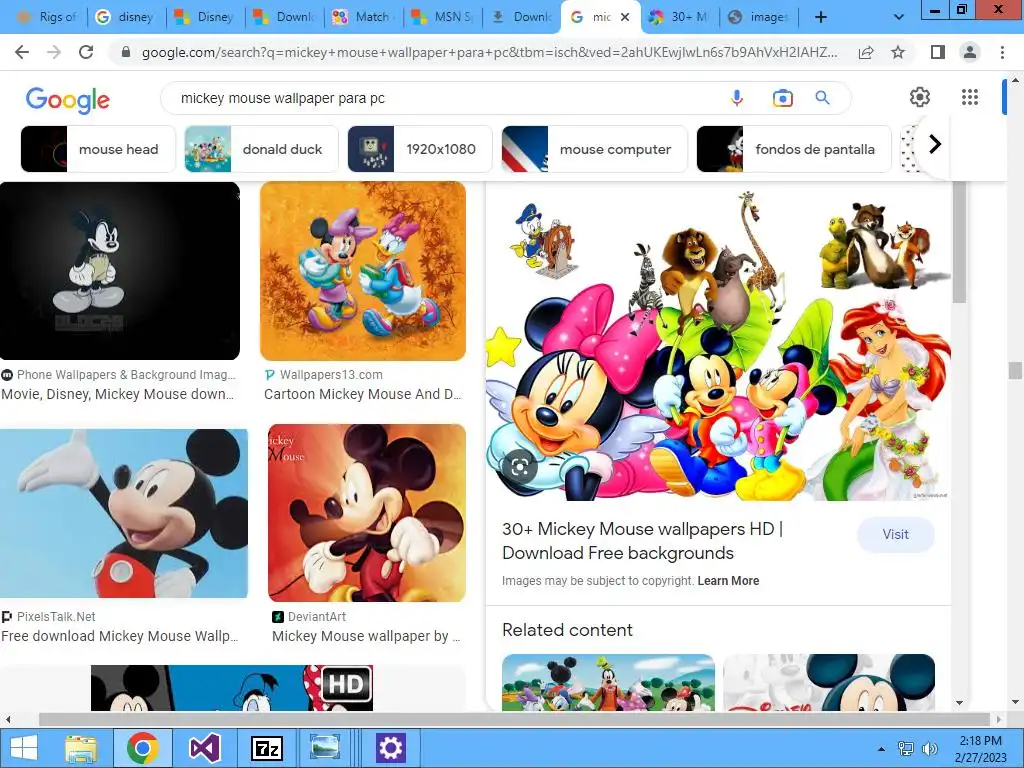The width and height of the screenshot is (1024, 768).
Task: Close the active Google search tab
Action: click(x=625, y=17)
